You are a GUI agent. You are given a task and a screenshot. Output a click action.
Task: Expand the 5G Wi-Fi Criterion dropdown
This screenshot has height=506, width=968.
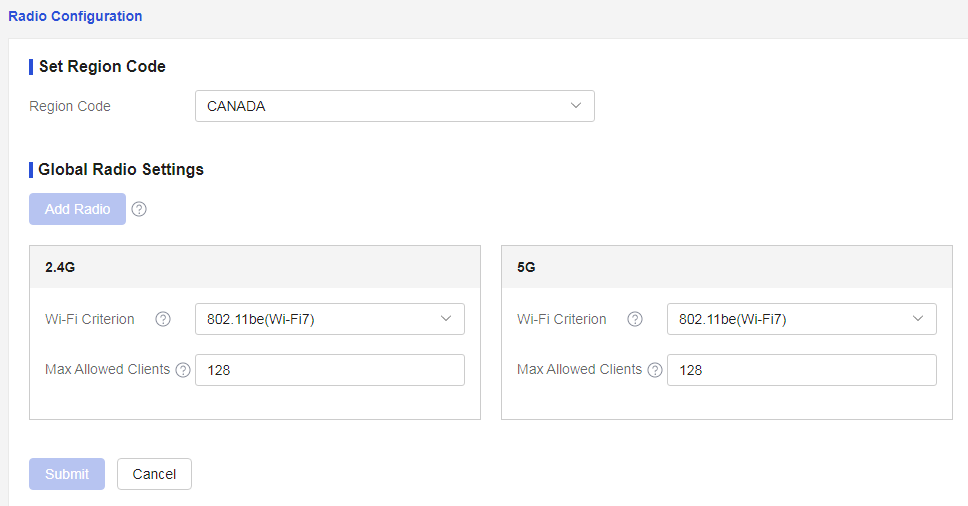[802, 319]
